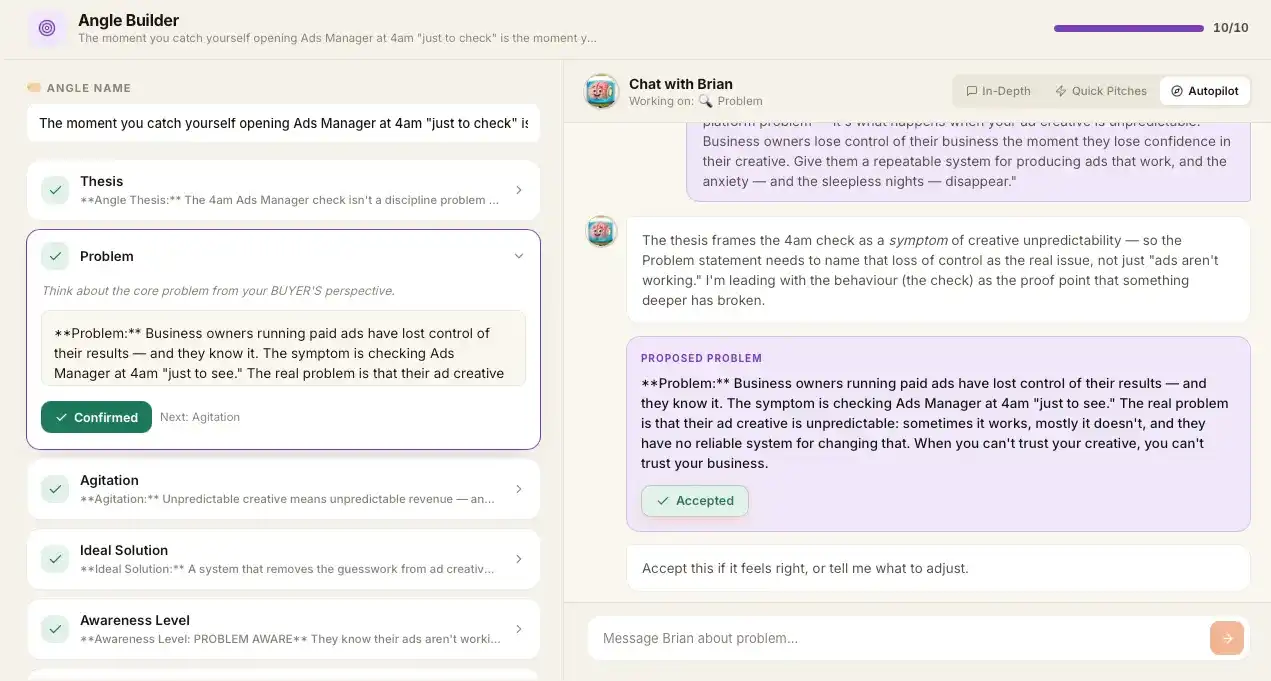Click the "Awareness Level" step title
Screen dimensions: 1271x681
click(135, 620)
